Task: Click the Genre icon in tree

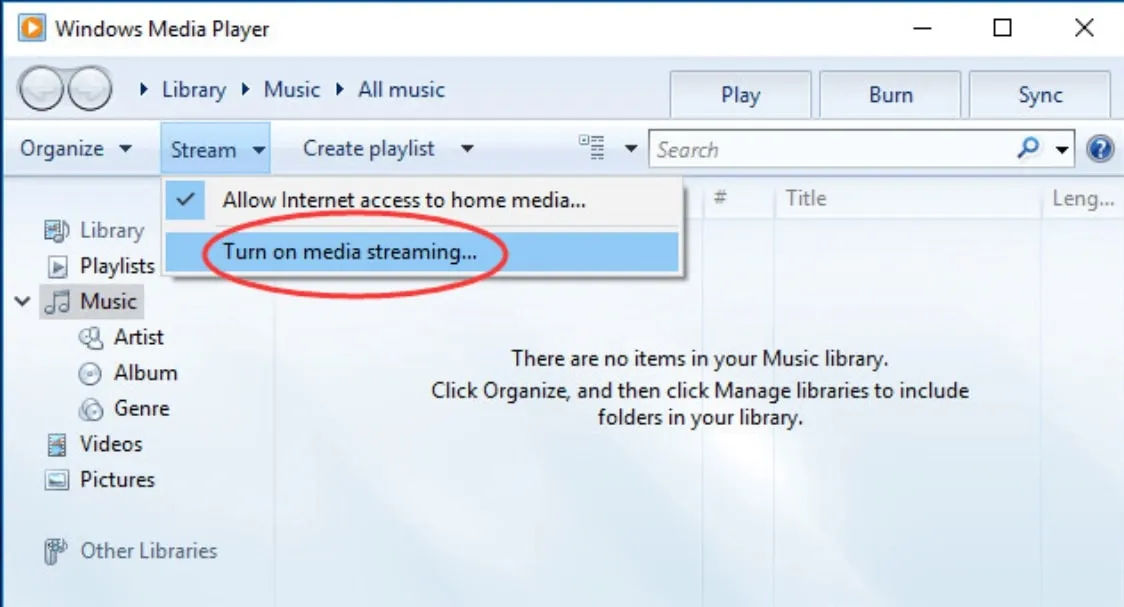Action: tap(91, 409)
